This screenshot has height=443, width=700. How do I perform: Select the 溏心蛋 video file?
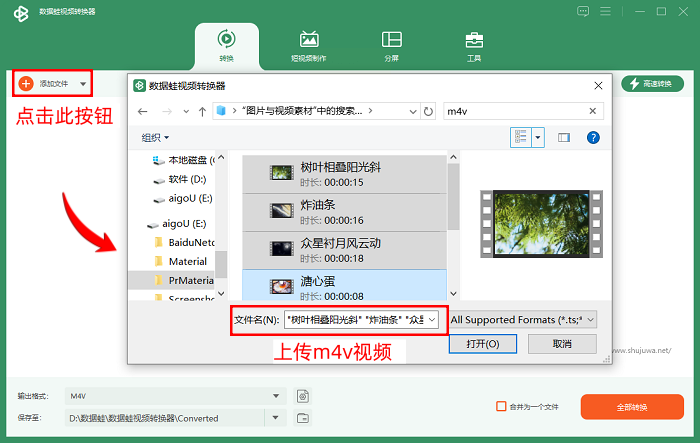[x=344, y=285]
